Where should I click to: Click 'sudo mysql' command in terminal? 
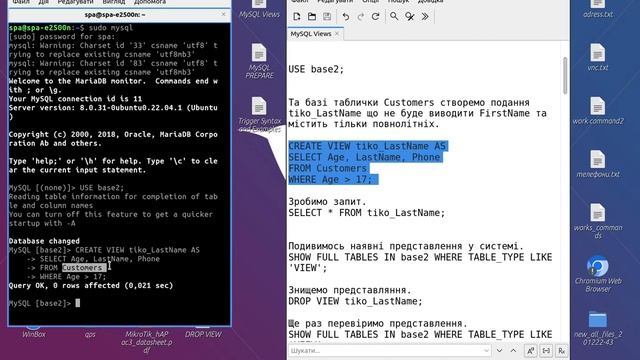pyautogui.click(x=111, y=28)
